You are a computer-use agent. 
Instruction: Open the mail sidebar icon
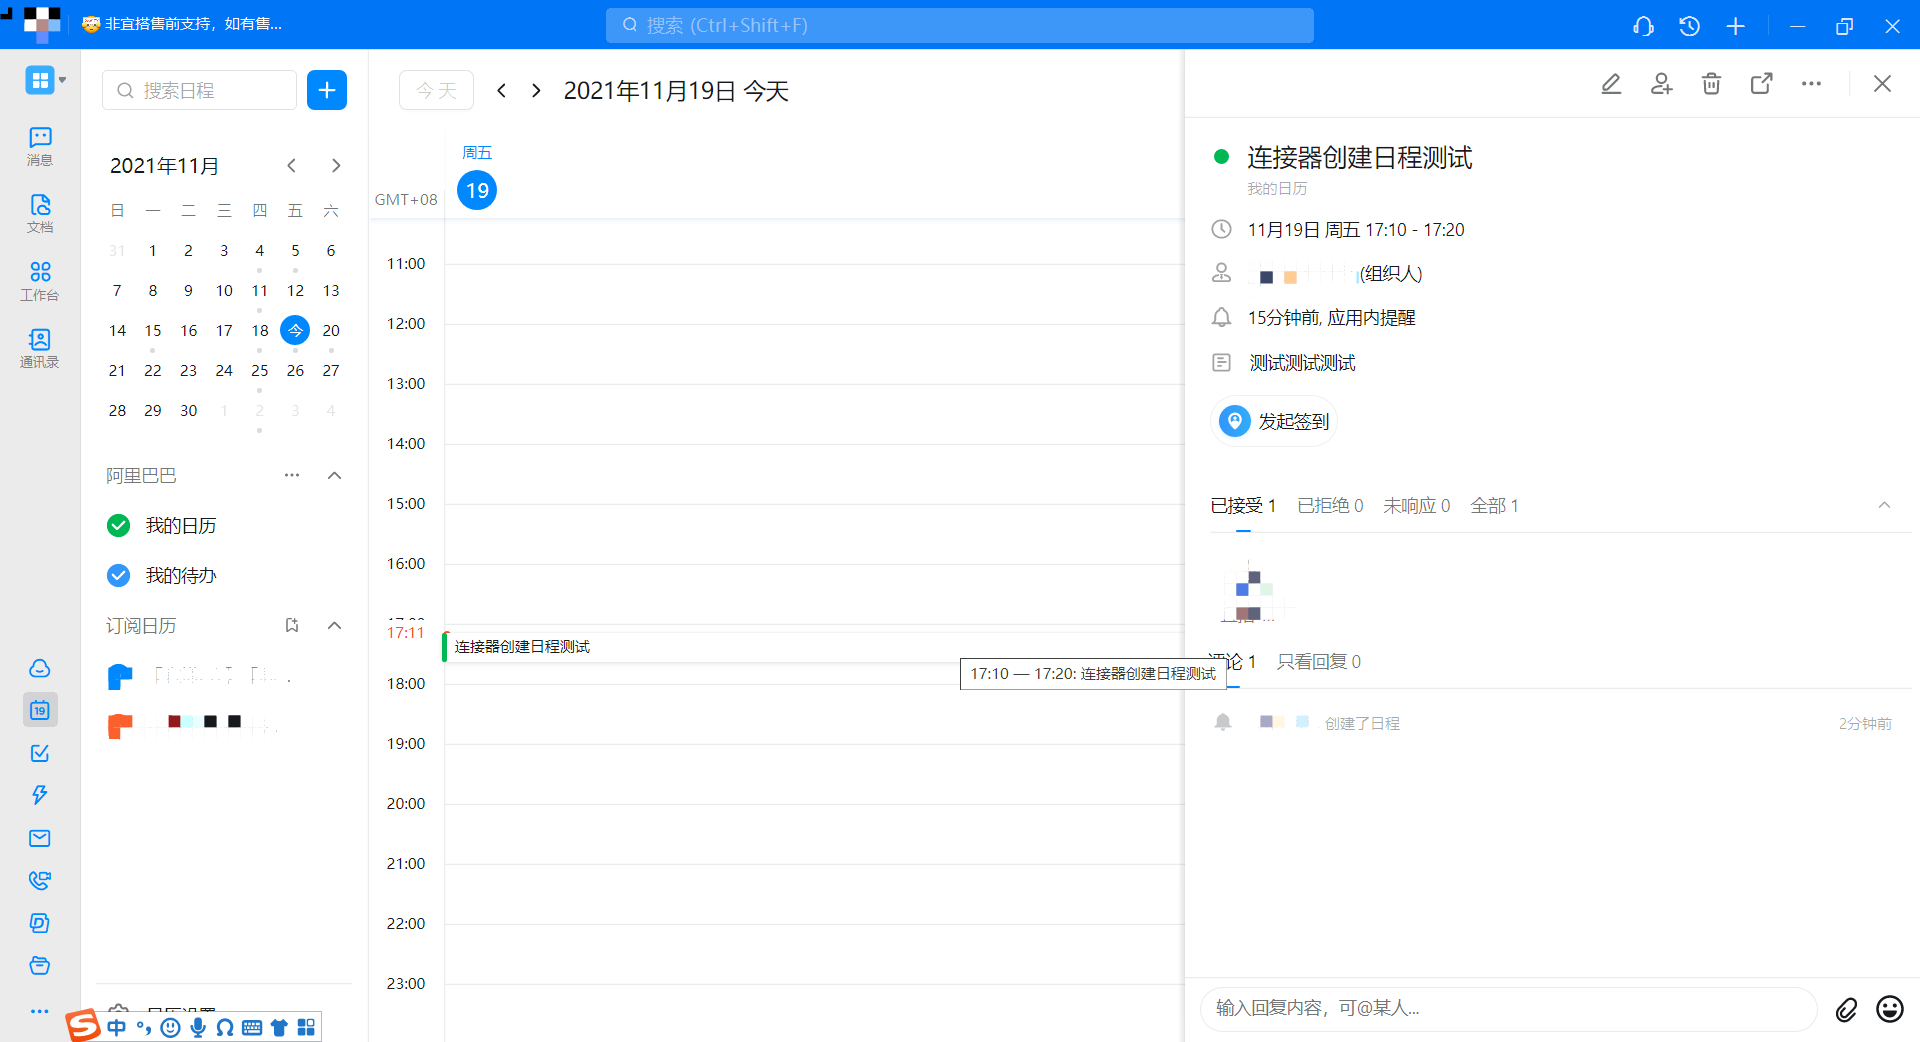pos(40,838)
